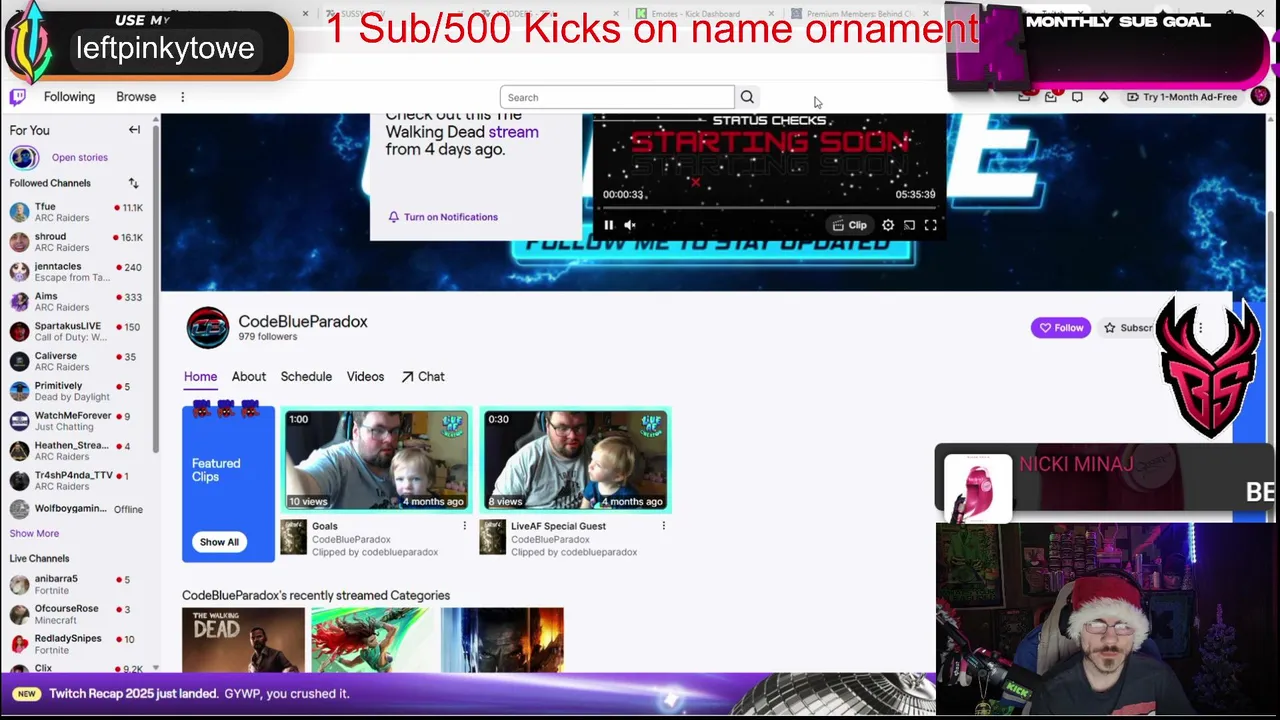
Task: Click the Twitch search input field
Action: tap(617, 97)
